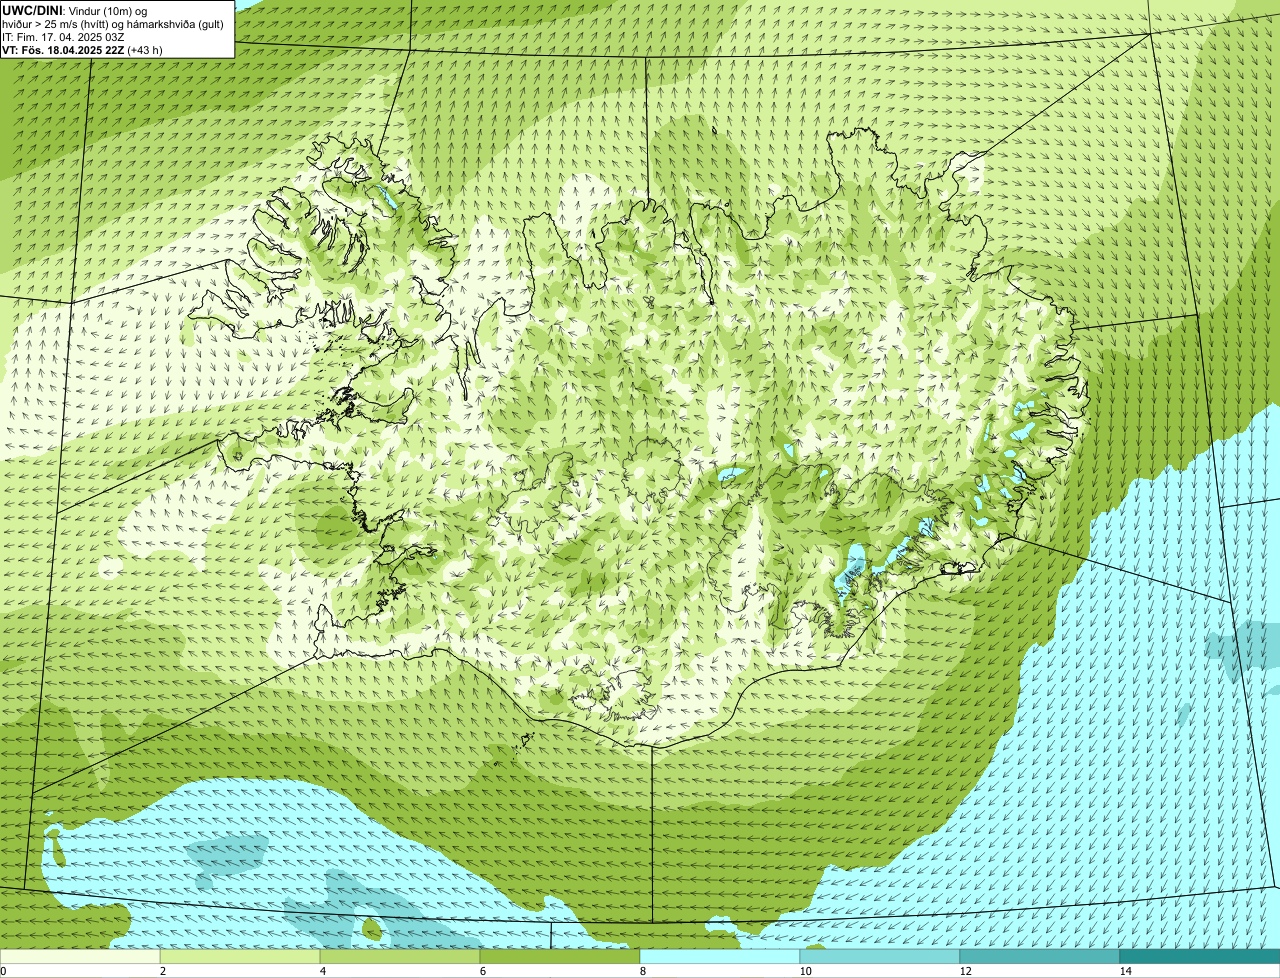Click the "VT: Fös. 18.04.2025 22Z (+43 h)" line
The width and height of the screenshot is (1280, 978).
[x=82, y=50]
